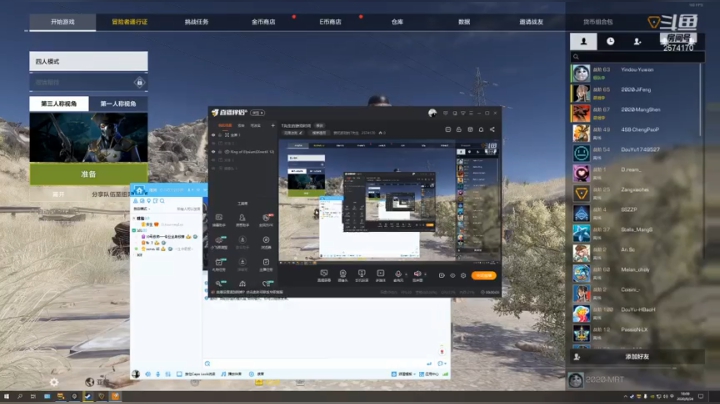720x404 pixels.
Task: Switch to the 冒险者通行证 tab
Action: coord(129,22)
